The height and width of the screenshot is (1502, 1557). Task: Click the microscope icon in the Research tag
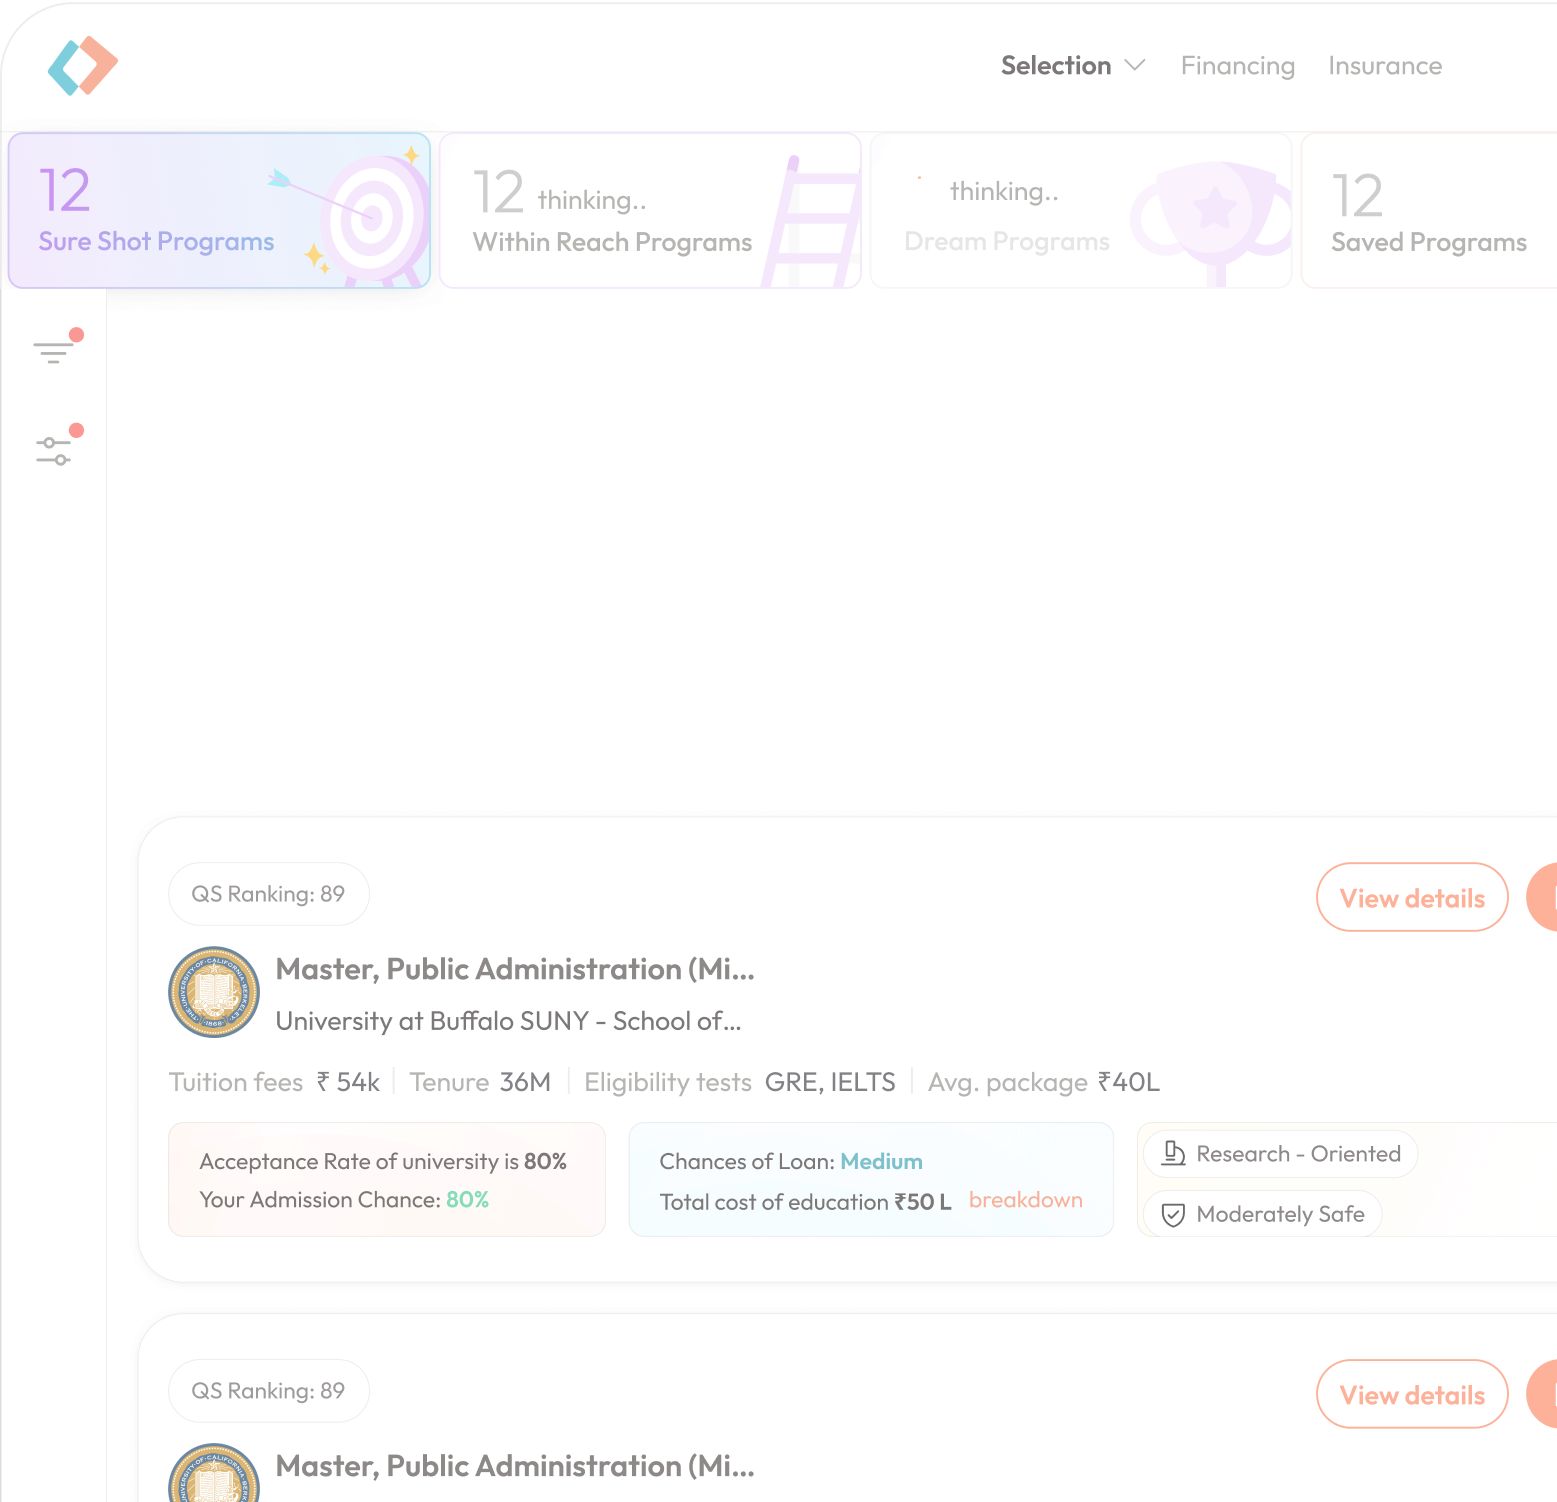point(1173,1154)
